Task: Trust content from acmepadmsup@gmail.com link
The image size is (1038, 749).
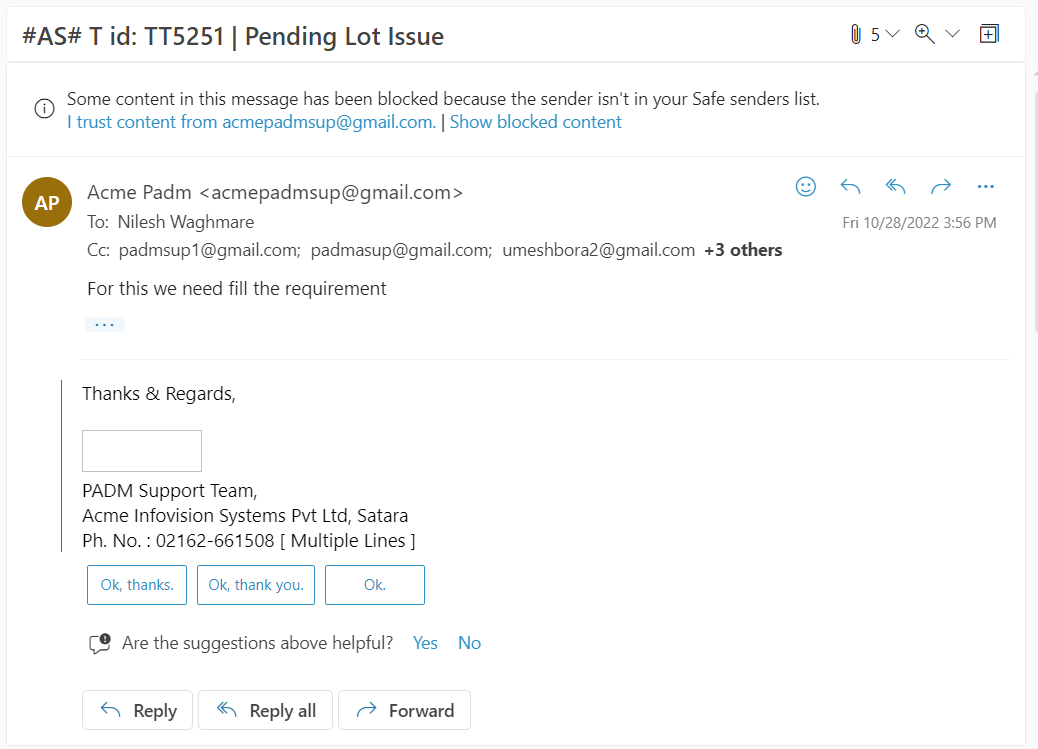Action: pyautogui.click(x=252, y=123)
